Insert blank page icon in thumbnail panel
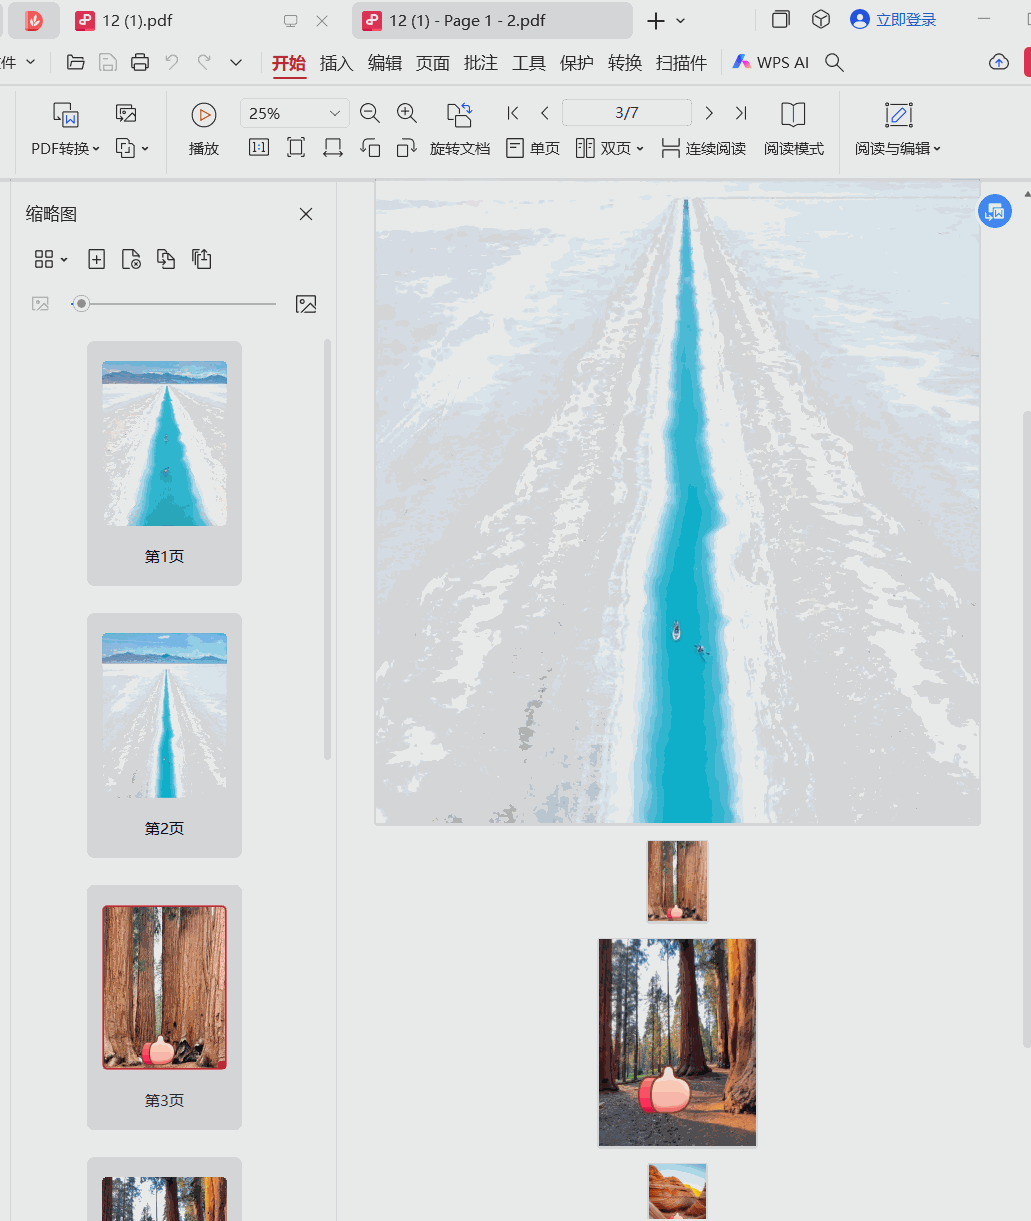1031x1221 pixels. (x=97, y=259)
